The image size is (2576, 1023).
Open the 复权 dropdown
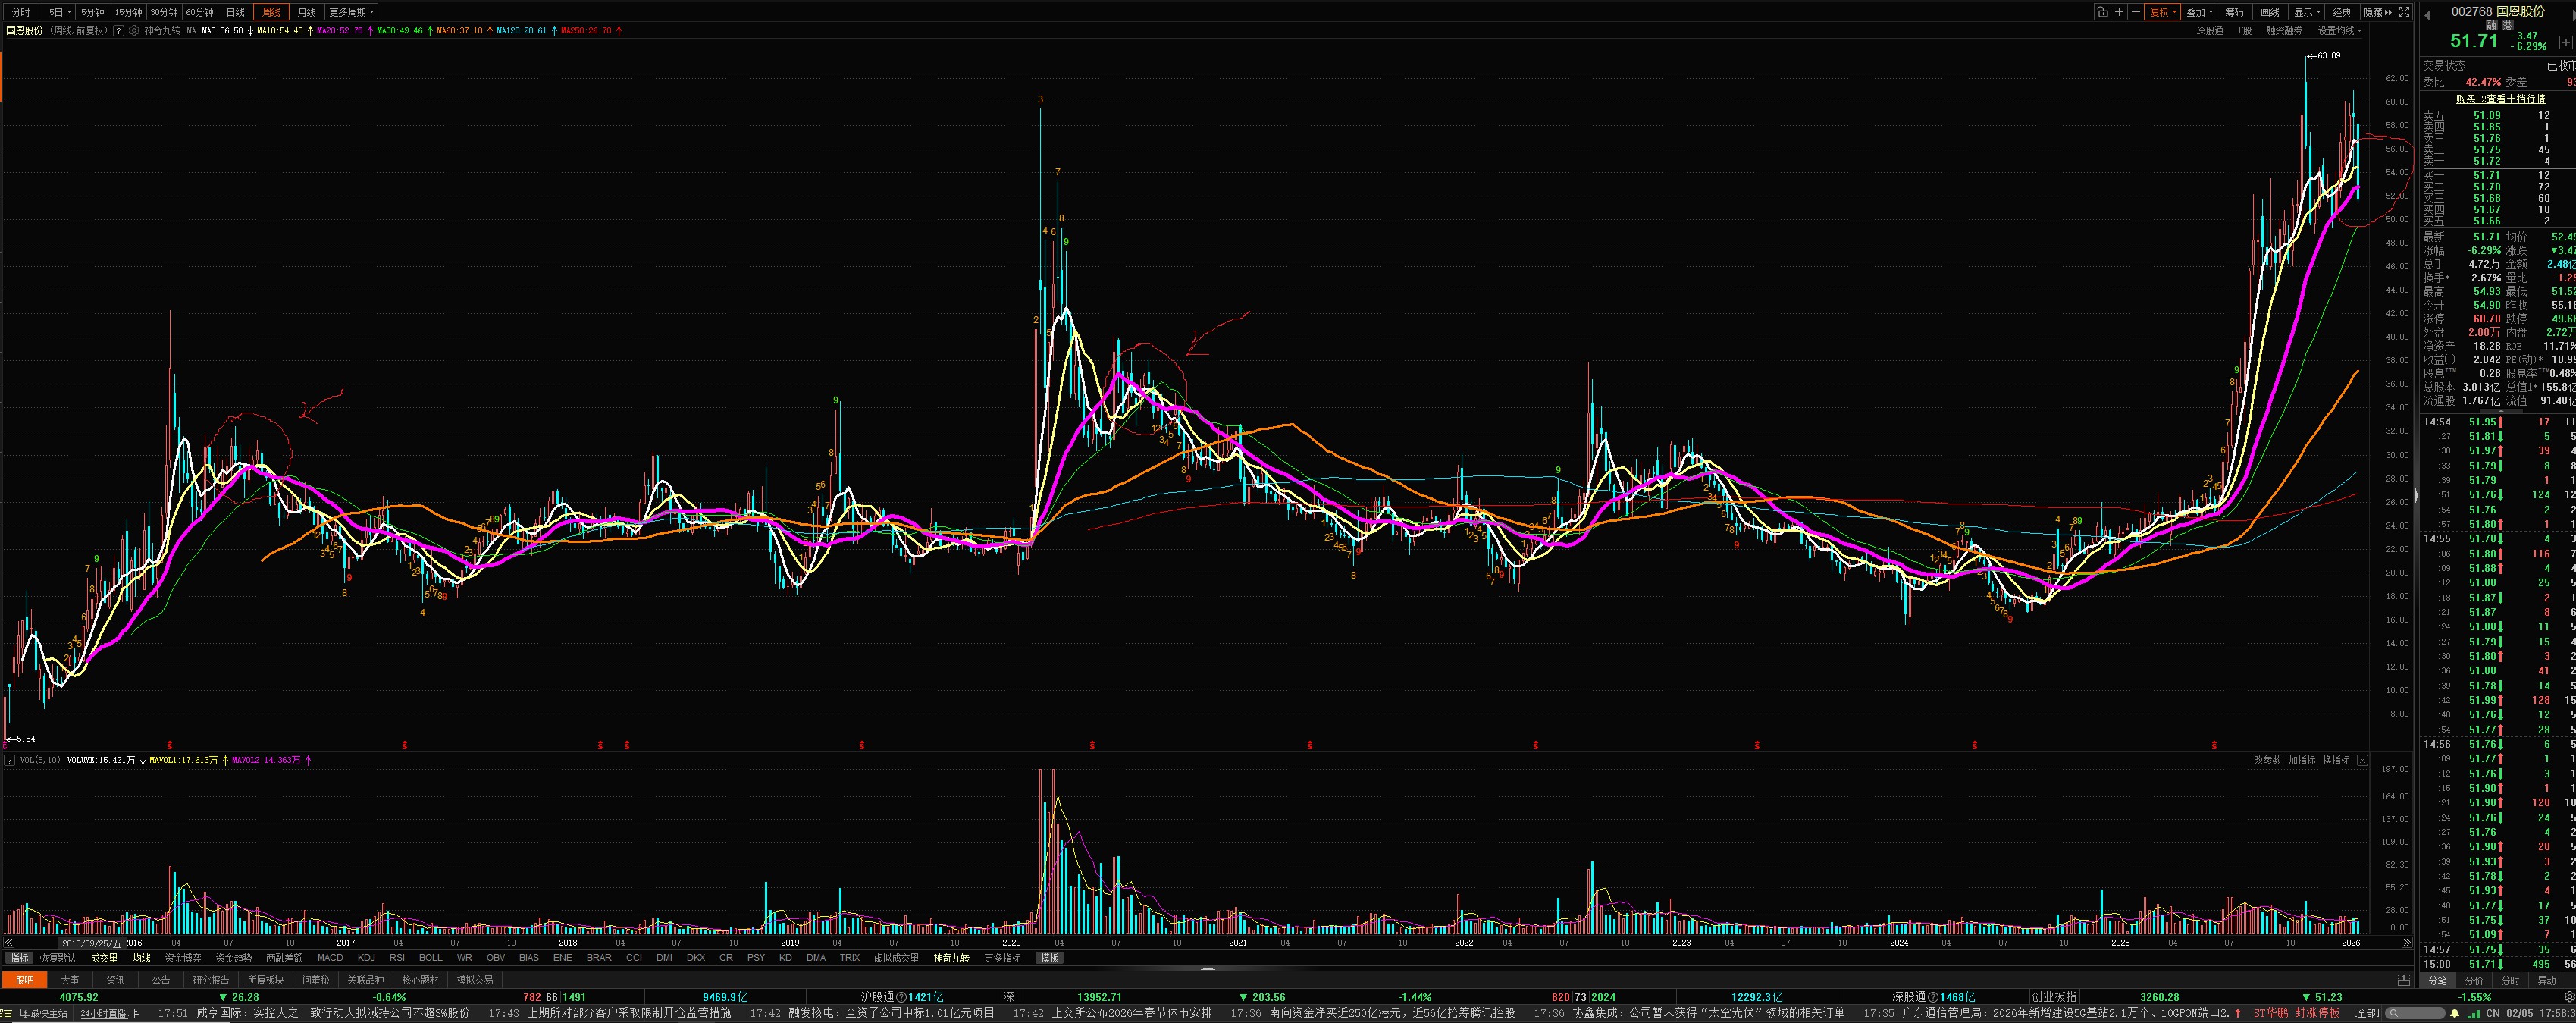[2162, 12]
